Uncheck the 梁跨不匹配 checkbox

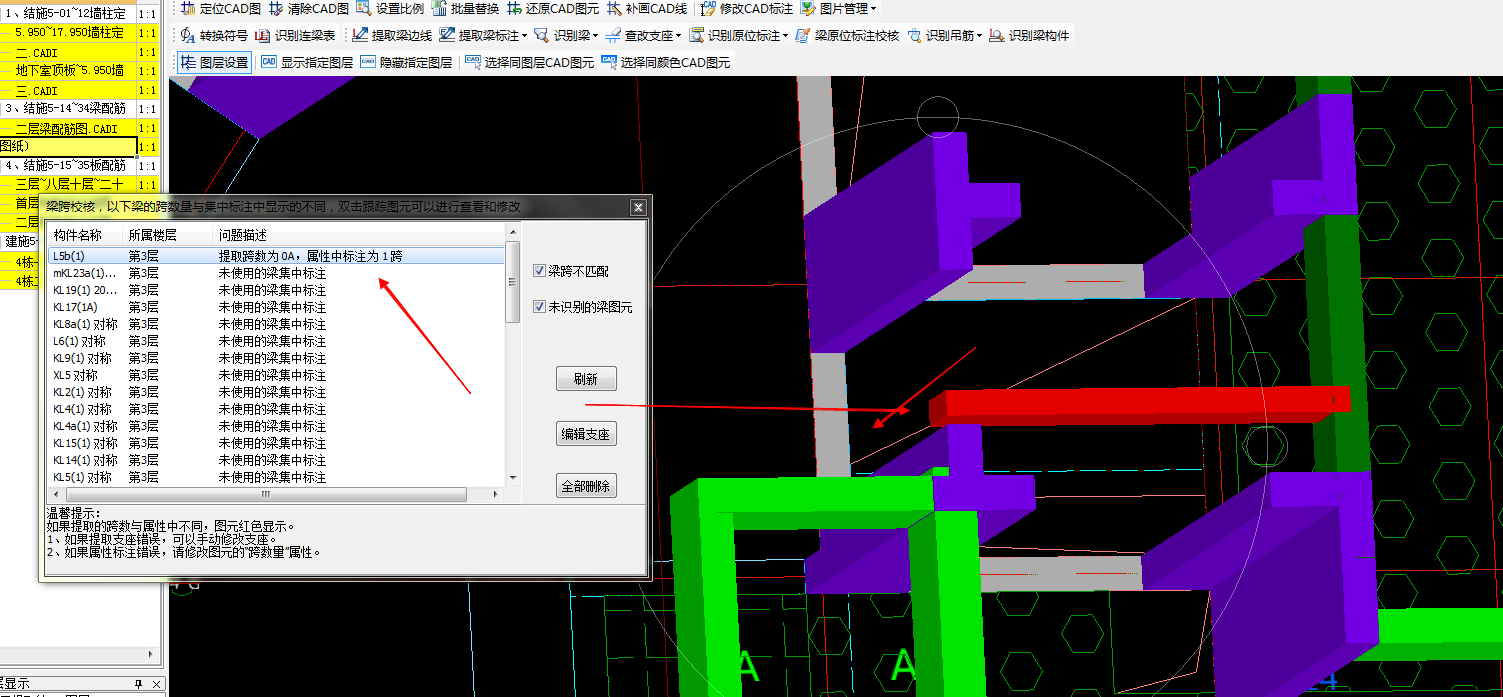pos(540,271)
